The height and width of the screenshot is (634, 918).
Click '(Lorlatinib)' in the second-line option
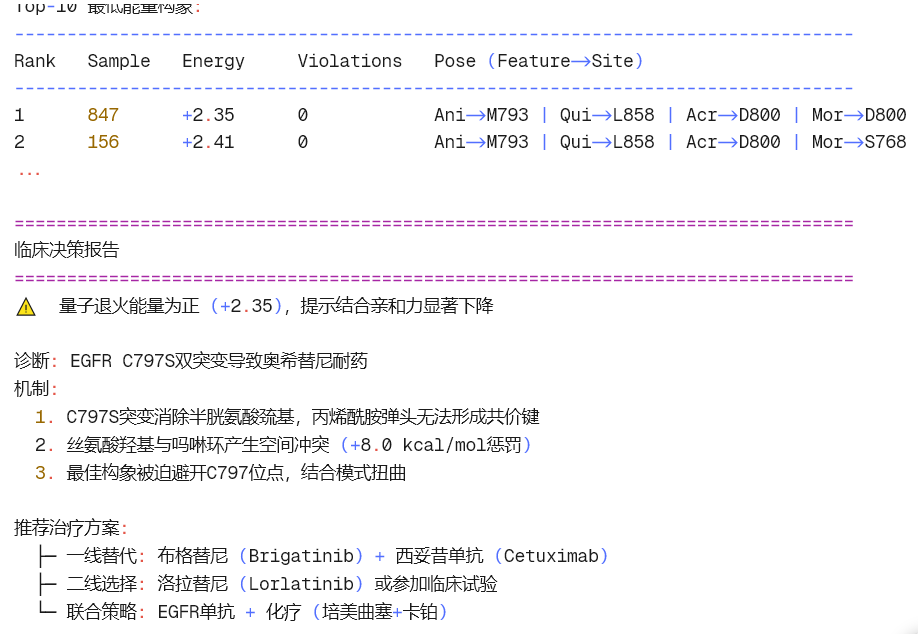(x=302, y=584)
